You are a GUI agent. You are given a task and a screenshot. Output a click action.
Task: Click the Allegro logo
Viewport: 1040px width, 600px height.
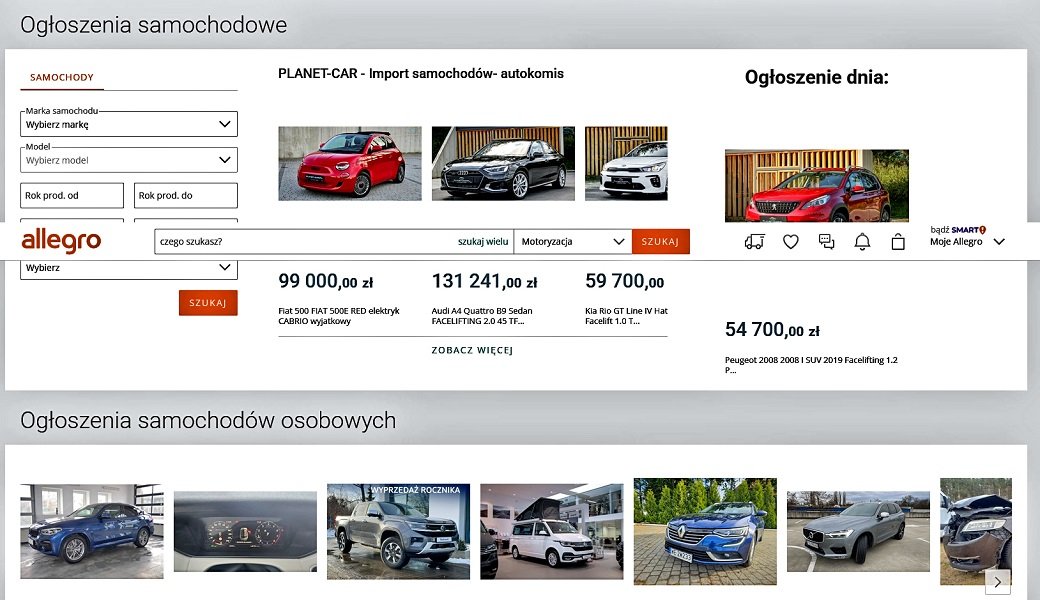61,241
